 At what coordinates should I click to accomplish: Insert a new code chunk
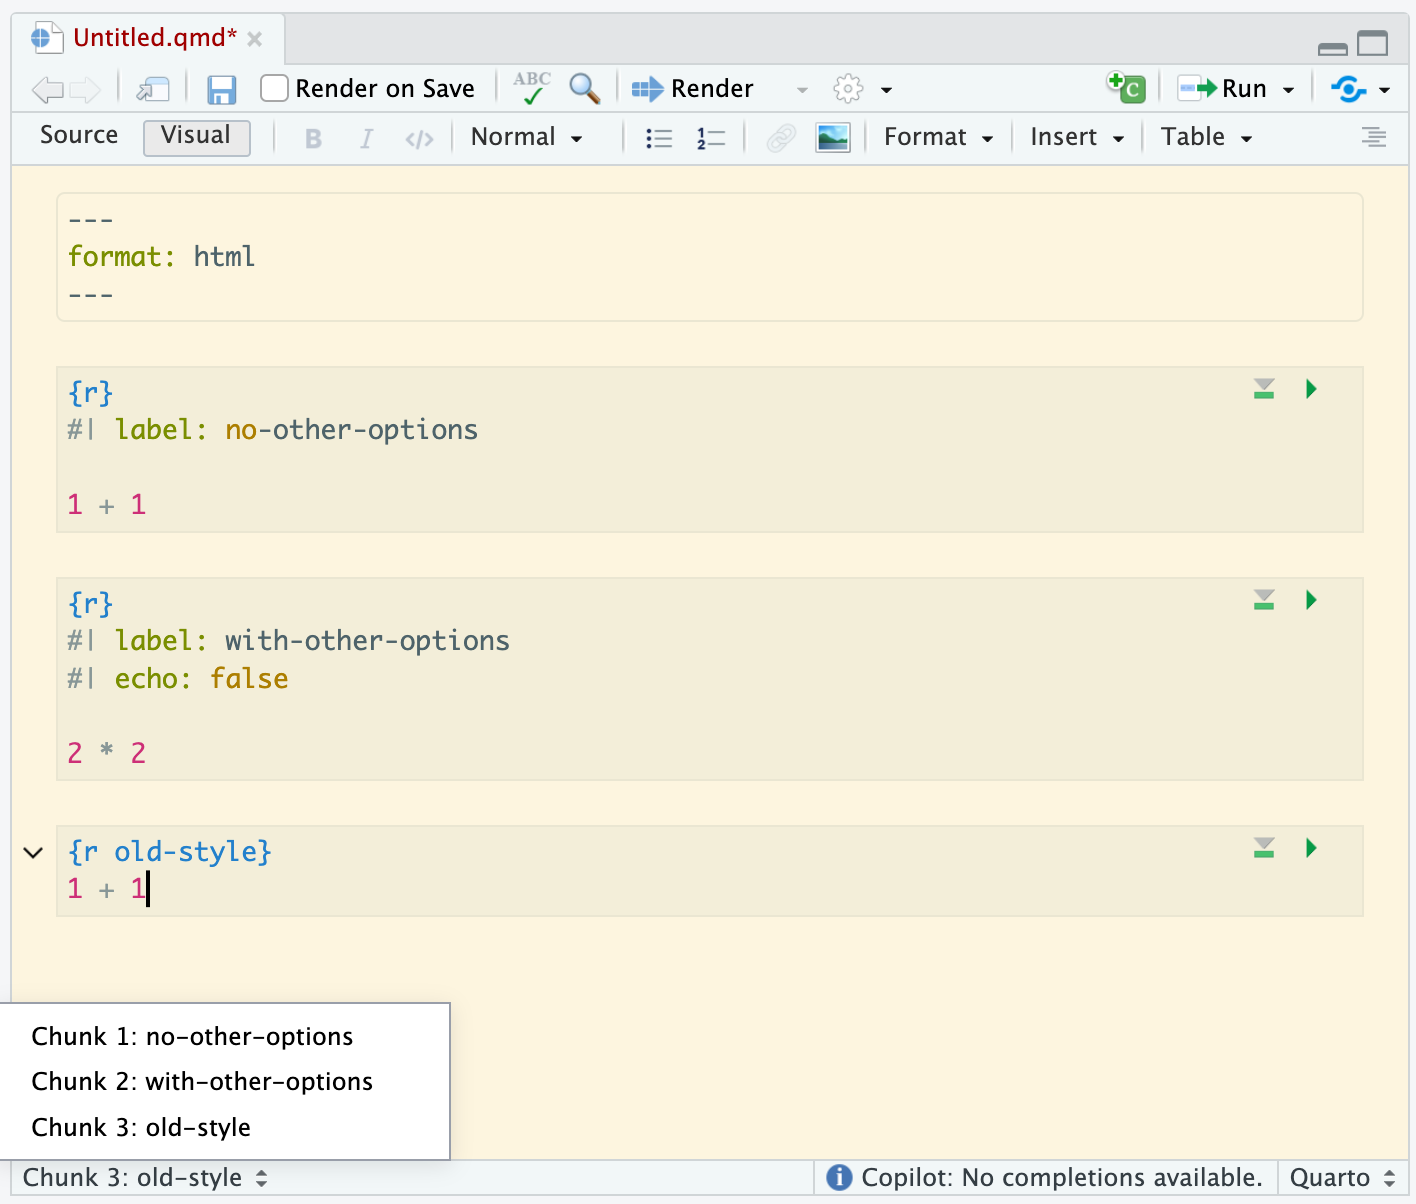coord(1126,88)
